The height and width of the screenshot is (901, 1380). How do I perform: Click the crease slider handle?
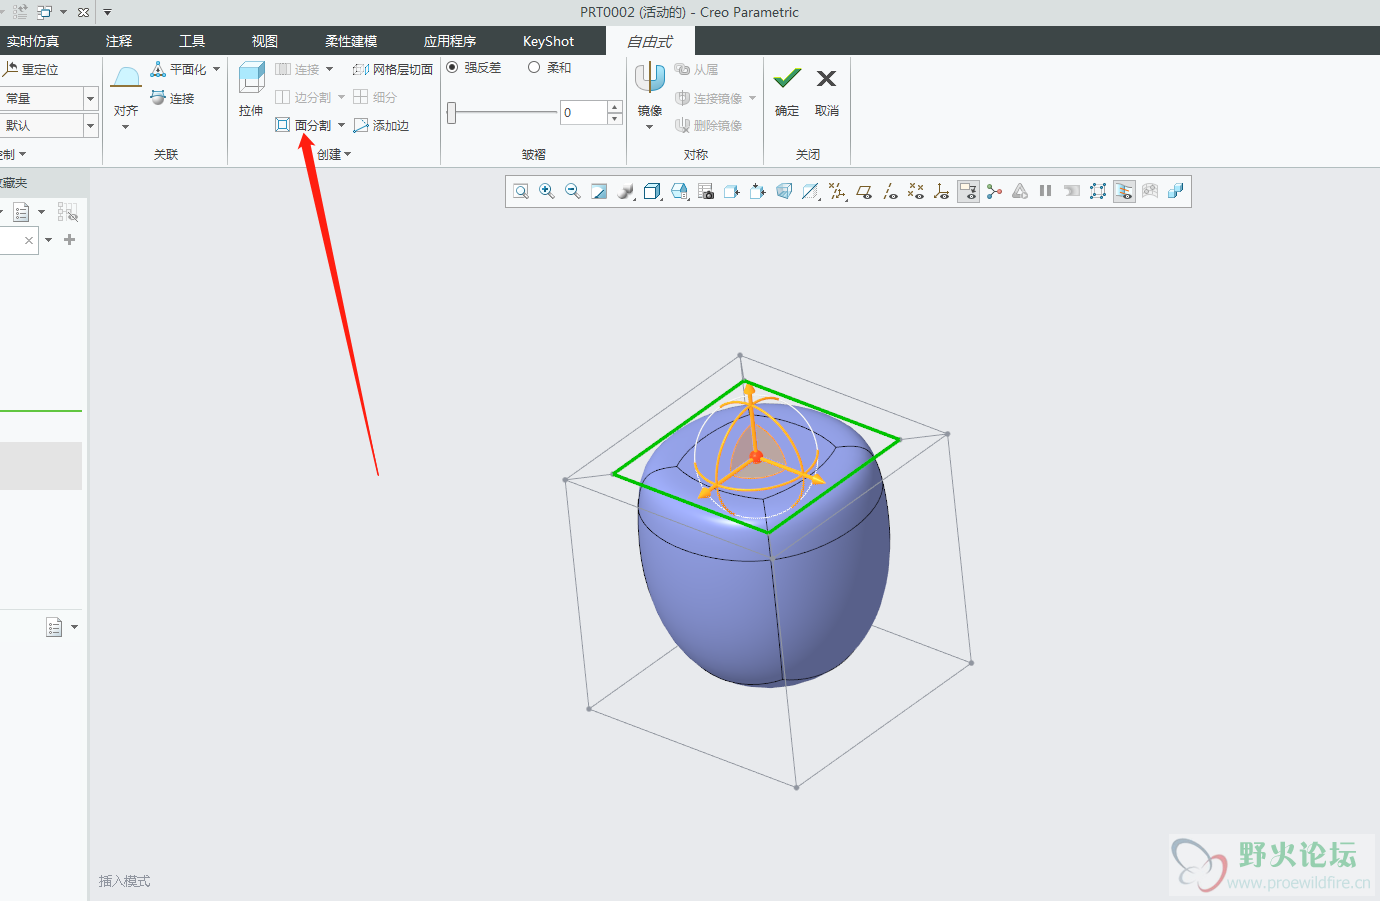click(x=451, y=112)
